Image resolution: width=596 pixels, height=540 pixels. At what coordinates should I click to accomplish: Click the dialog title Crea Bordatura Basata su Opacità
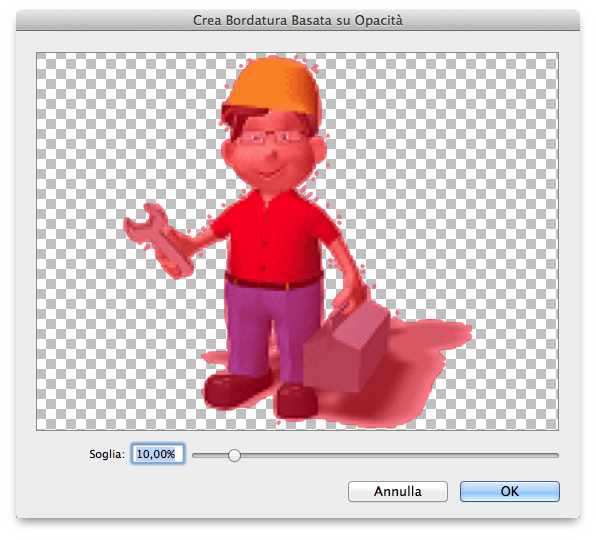click(298, 20)
